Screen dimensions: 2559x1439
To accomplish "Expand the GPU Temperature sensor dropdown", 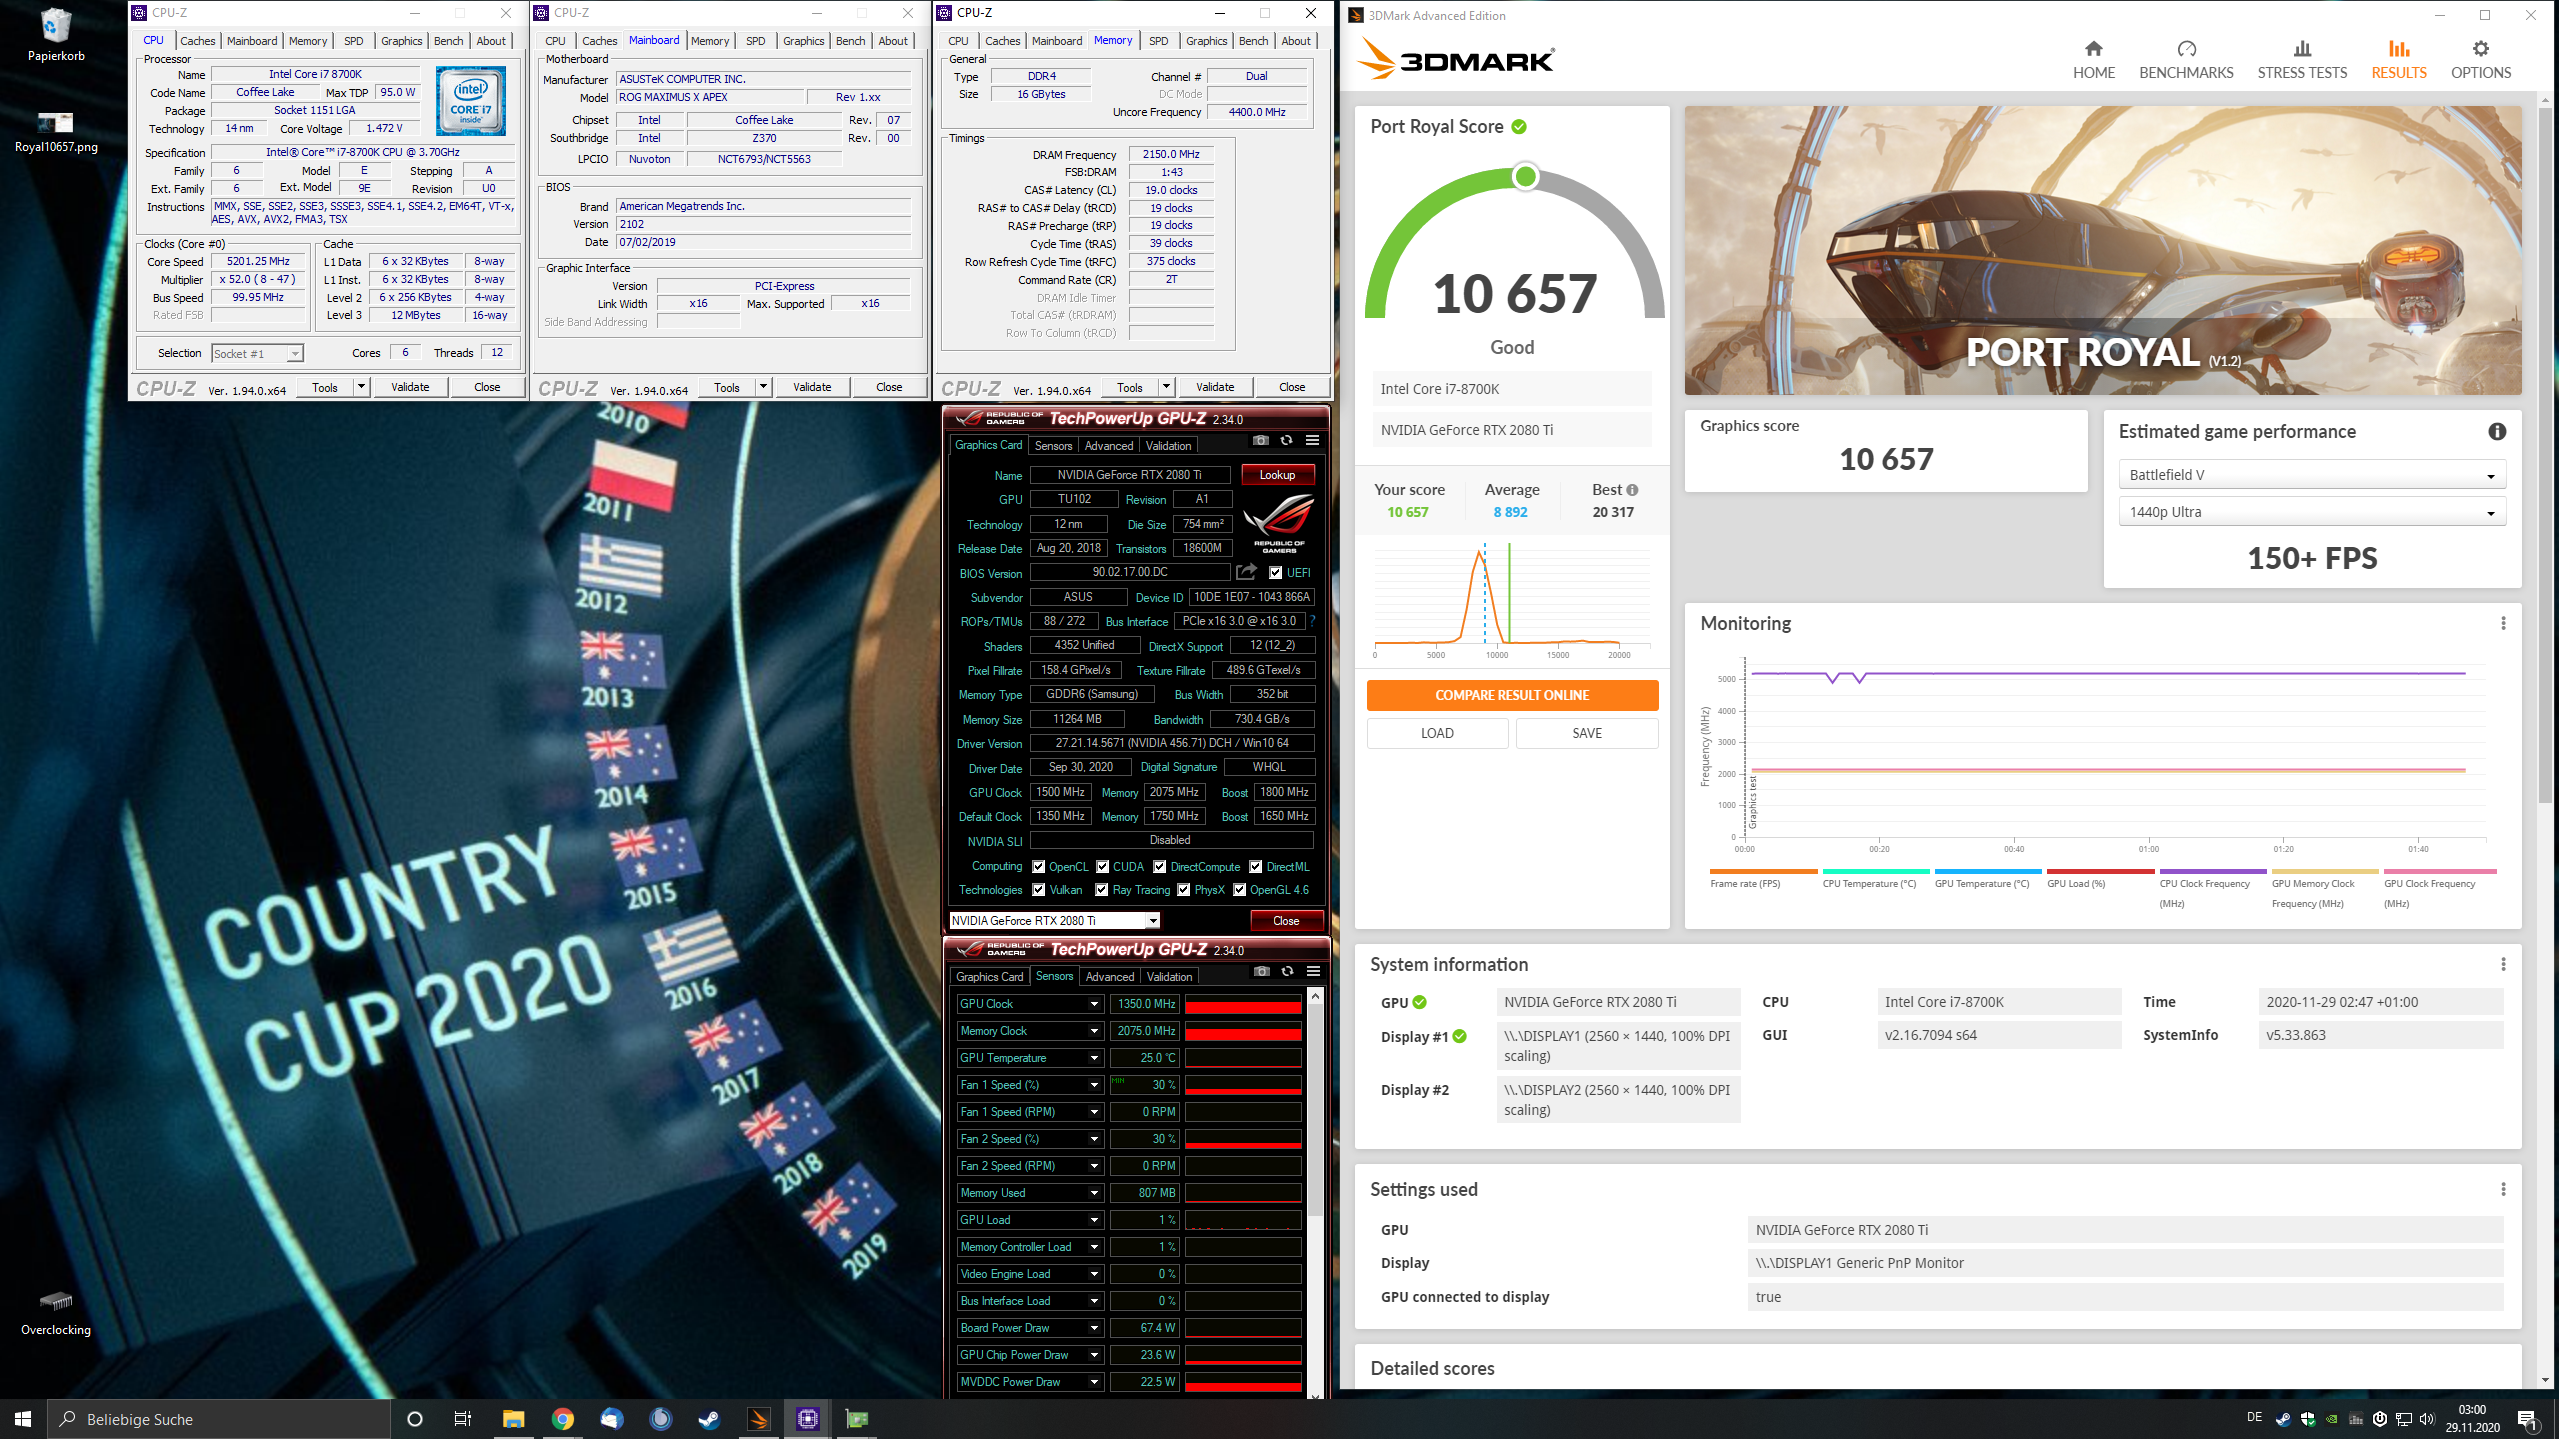I will (1094, 1058).
